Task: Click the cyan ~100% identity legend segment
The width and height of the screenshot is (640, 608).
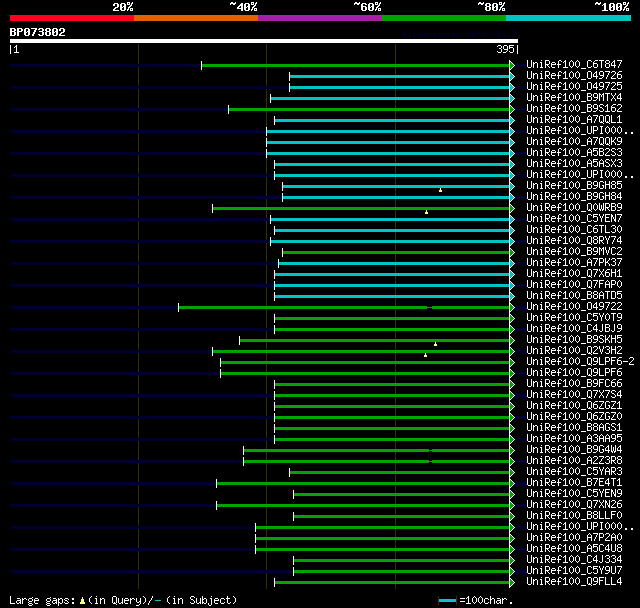Action: [x=569, y=18]
